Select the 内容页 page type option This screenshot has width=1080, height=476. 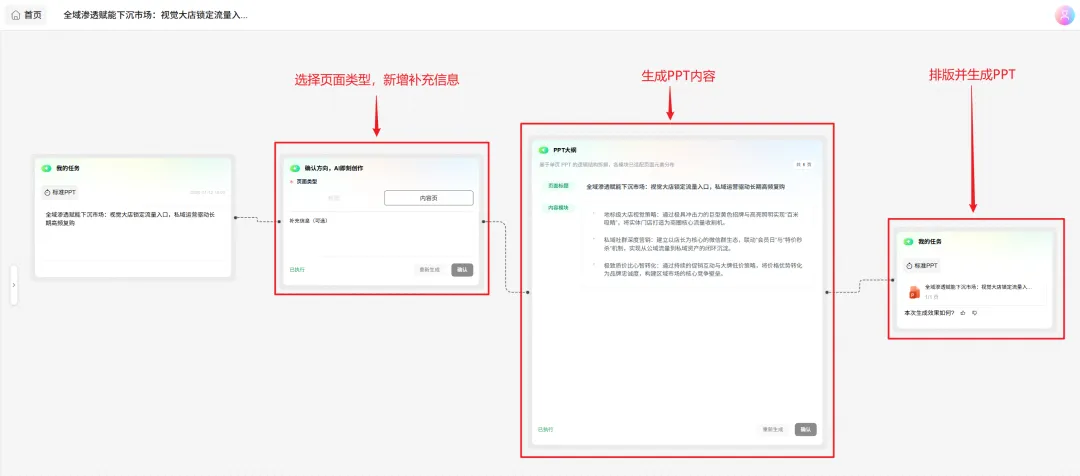click(428, 198)
